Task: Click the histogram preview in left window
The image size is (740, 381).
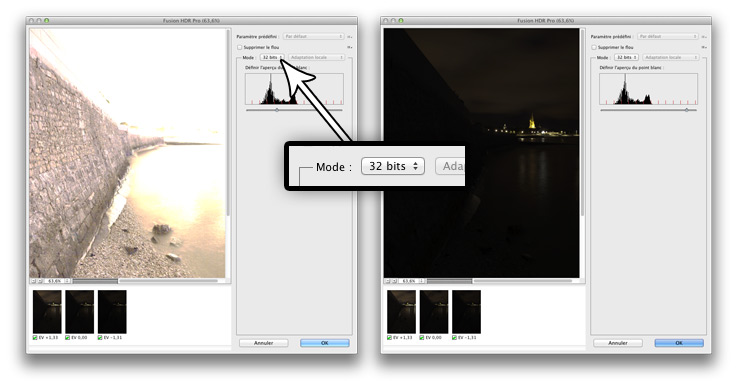Action: click(x=294, y=89)
